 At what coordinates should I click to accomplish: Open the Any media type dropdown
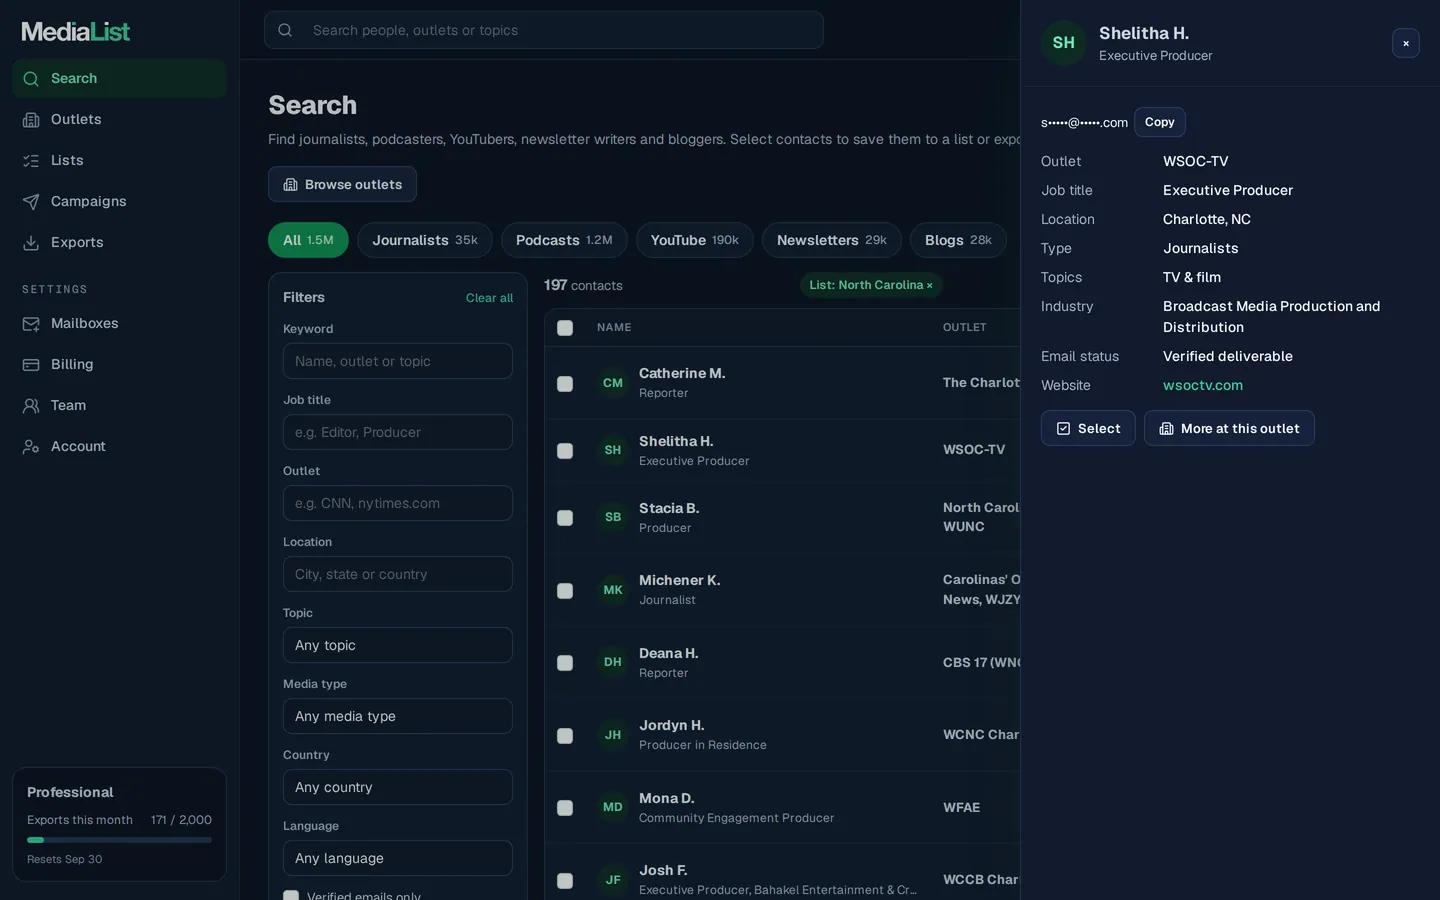pyautogui.click(x=398, y=716)
